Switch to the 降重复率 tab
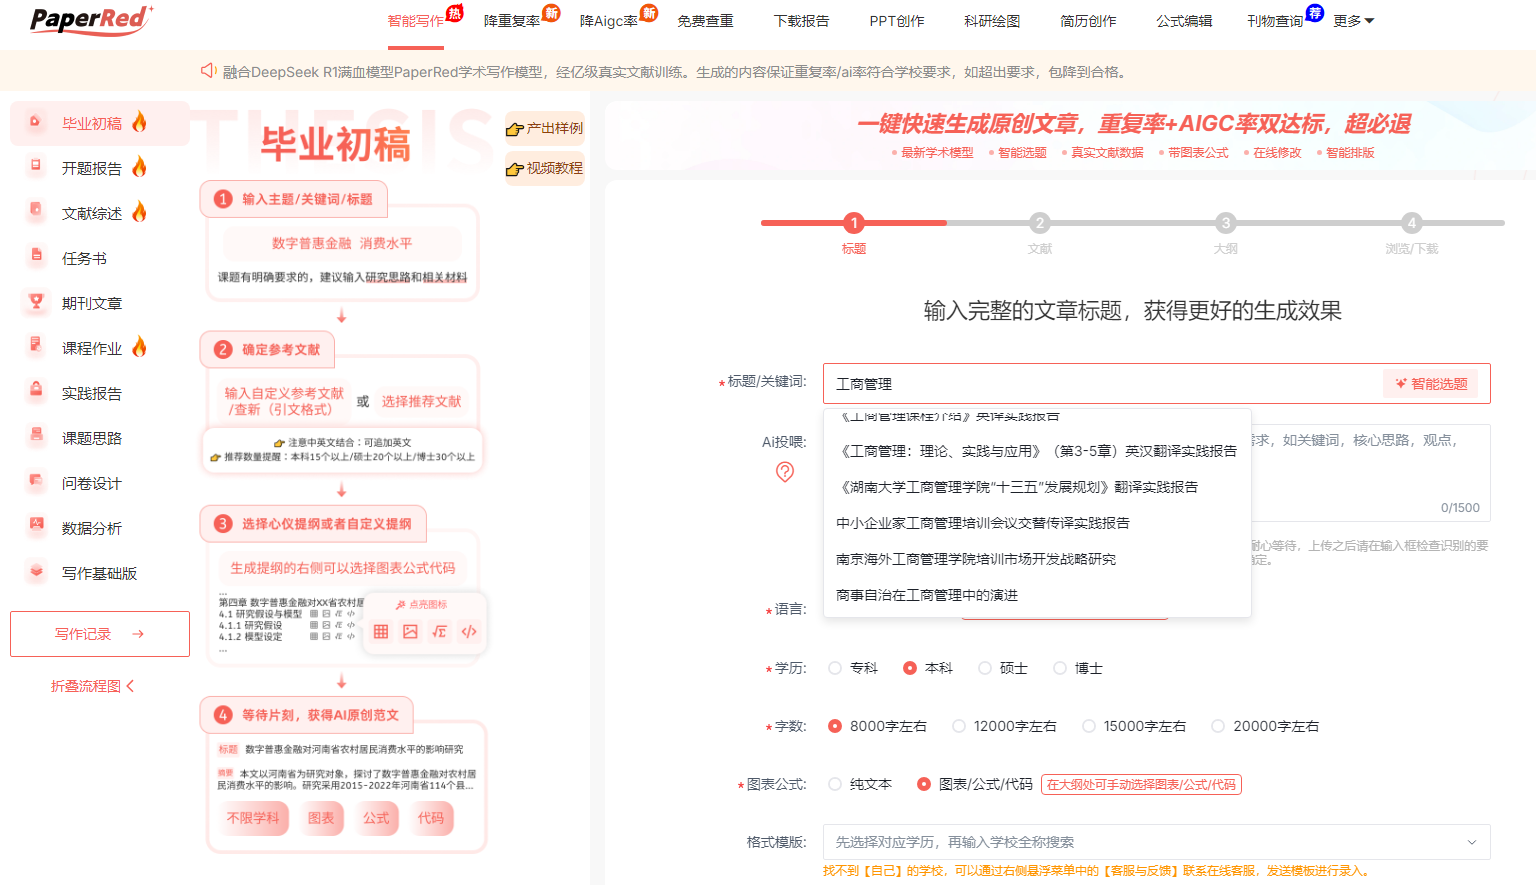The image size is (1536, 885). click(512, 21)
